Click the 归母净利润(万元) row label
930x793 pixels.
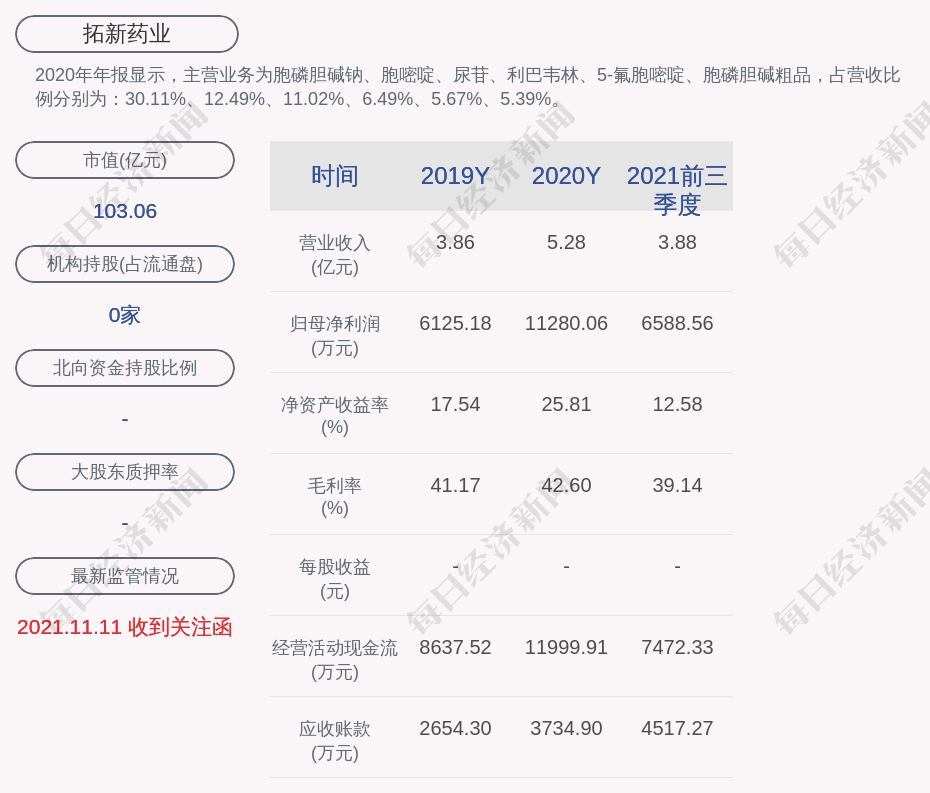[x=335, y=336]
